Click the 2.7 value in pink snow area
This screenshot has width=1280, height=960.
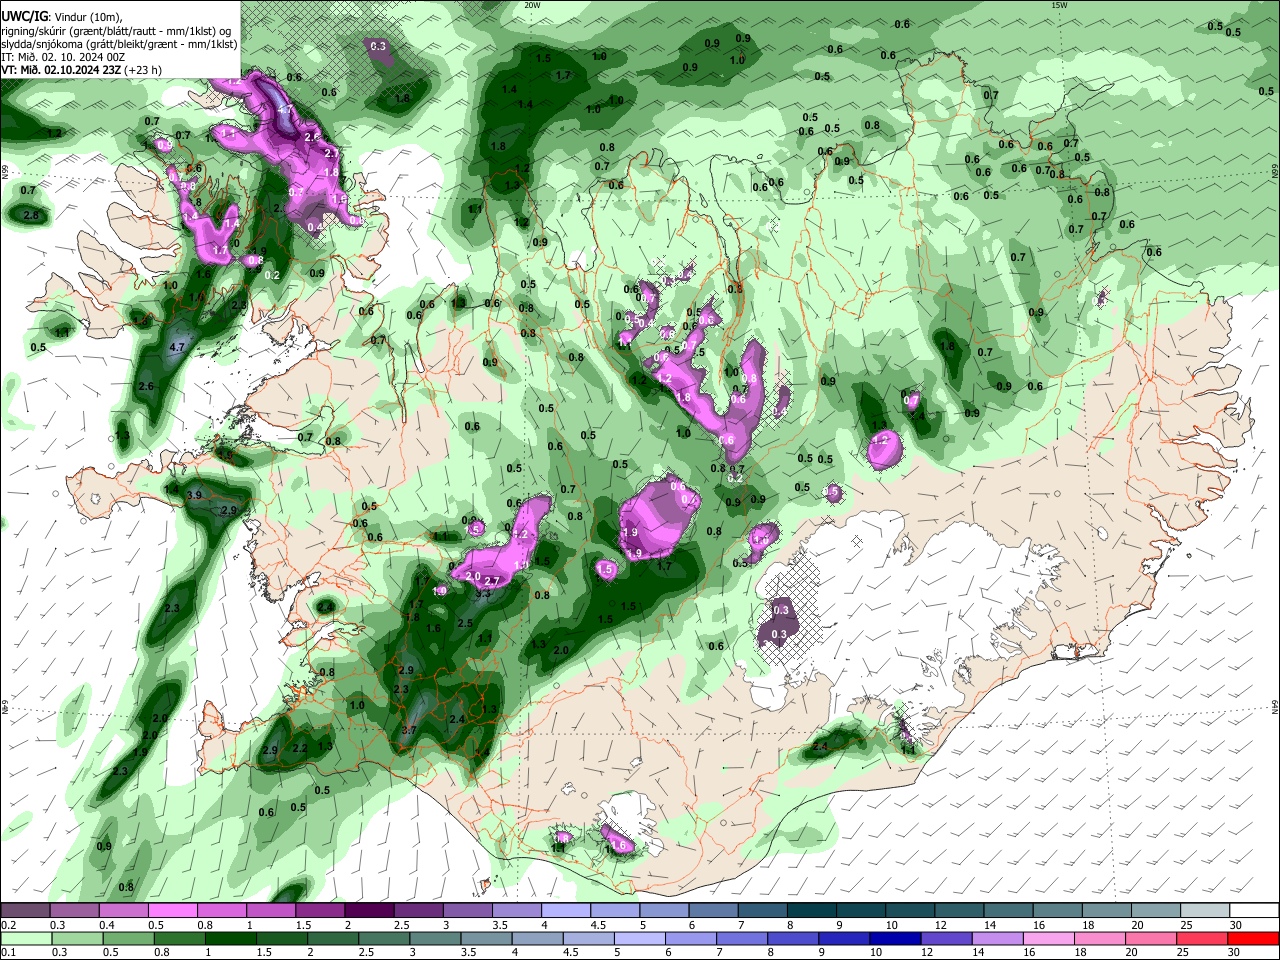(x=491, y=581)
